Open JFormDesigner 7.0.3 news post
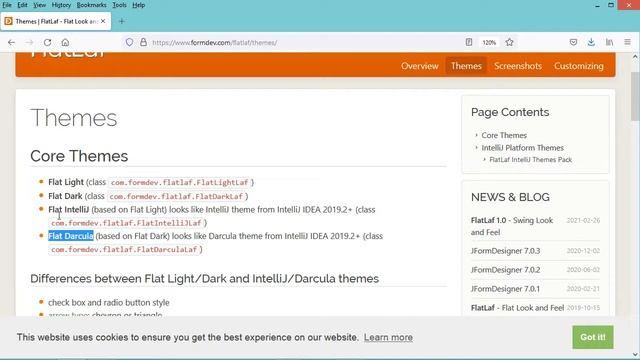Viewport: 640px width, 360px height. 505,251
